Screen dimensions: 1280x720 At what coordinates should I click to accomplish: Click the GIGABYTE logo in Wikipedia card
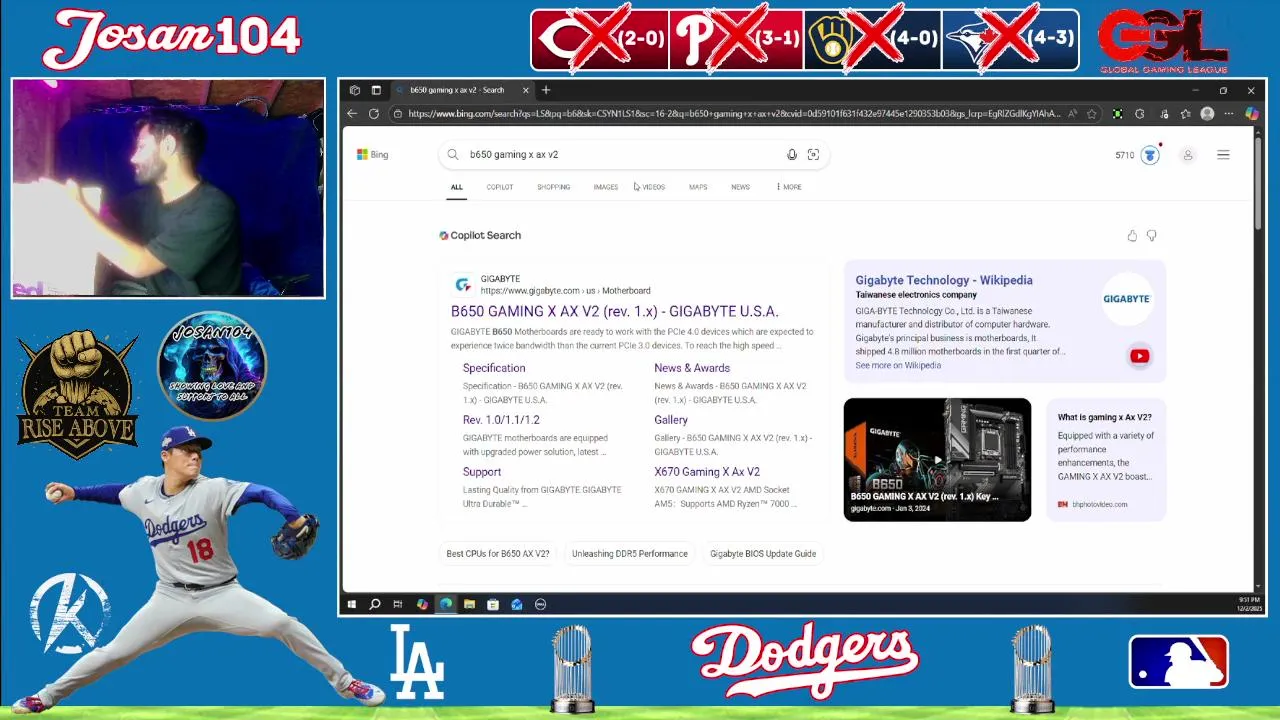[1126, 299]
